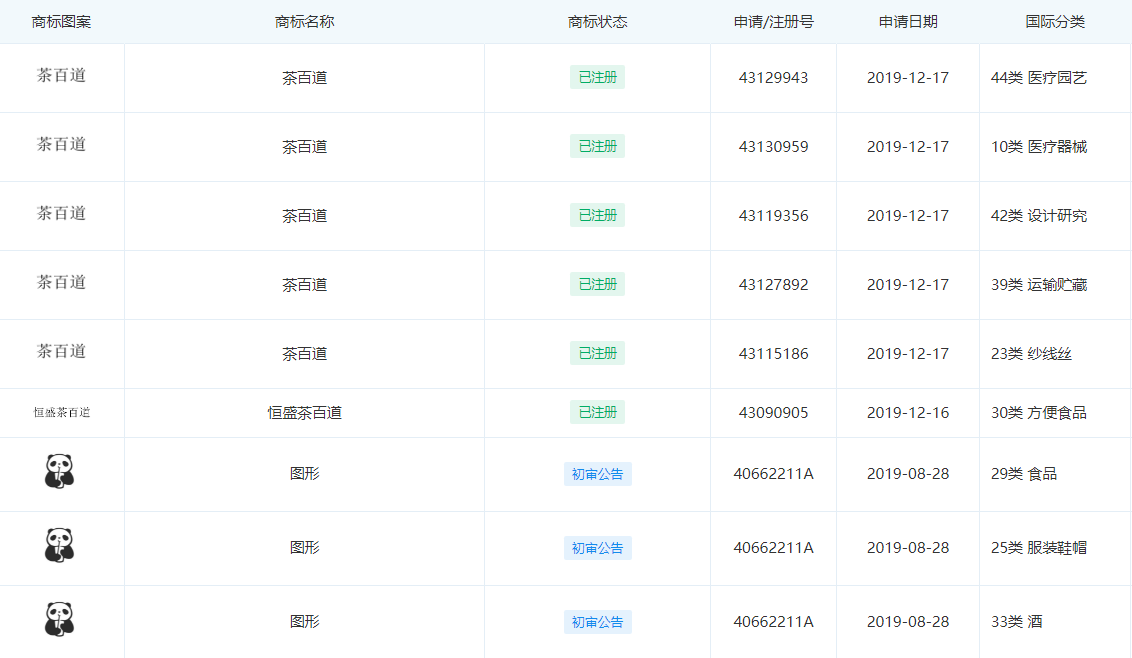Click date 2019-12-17 in row 43129943
The height and width of the screenshot is (658, 1132).
(907, 78)
